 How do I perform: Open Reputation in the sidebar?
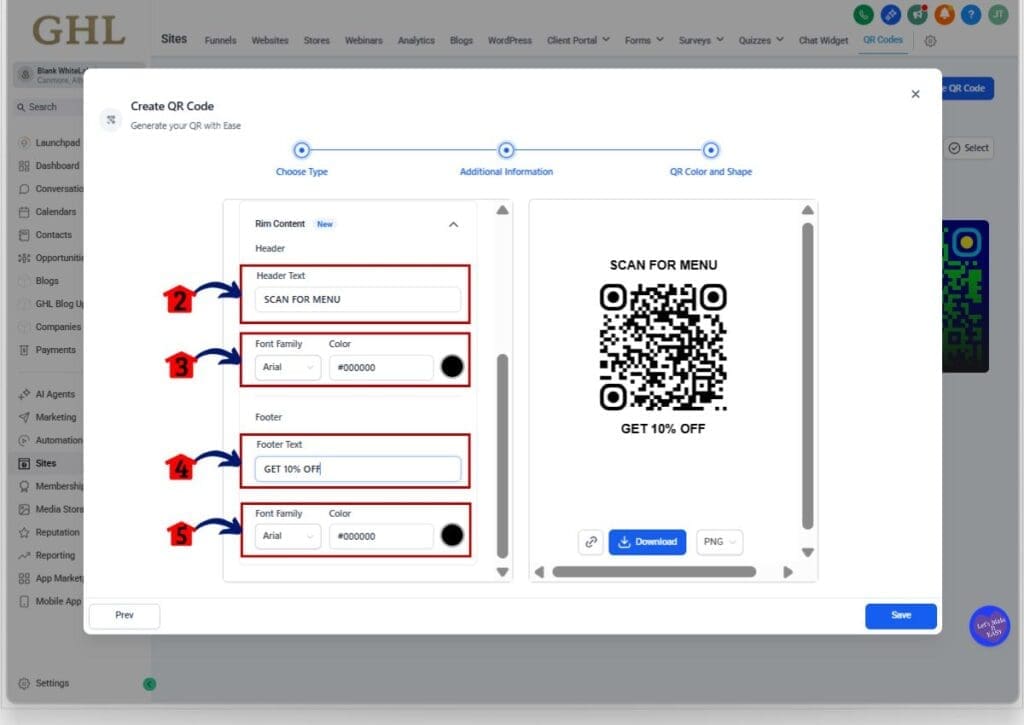click(x=50, y=532)
